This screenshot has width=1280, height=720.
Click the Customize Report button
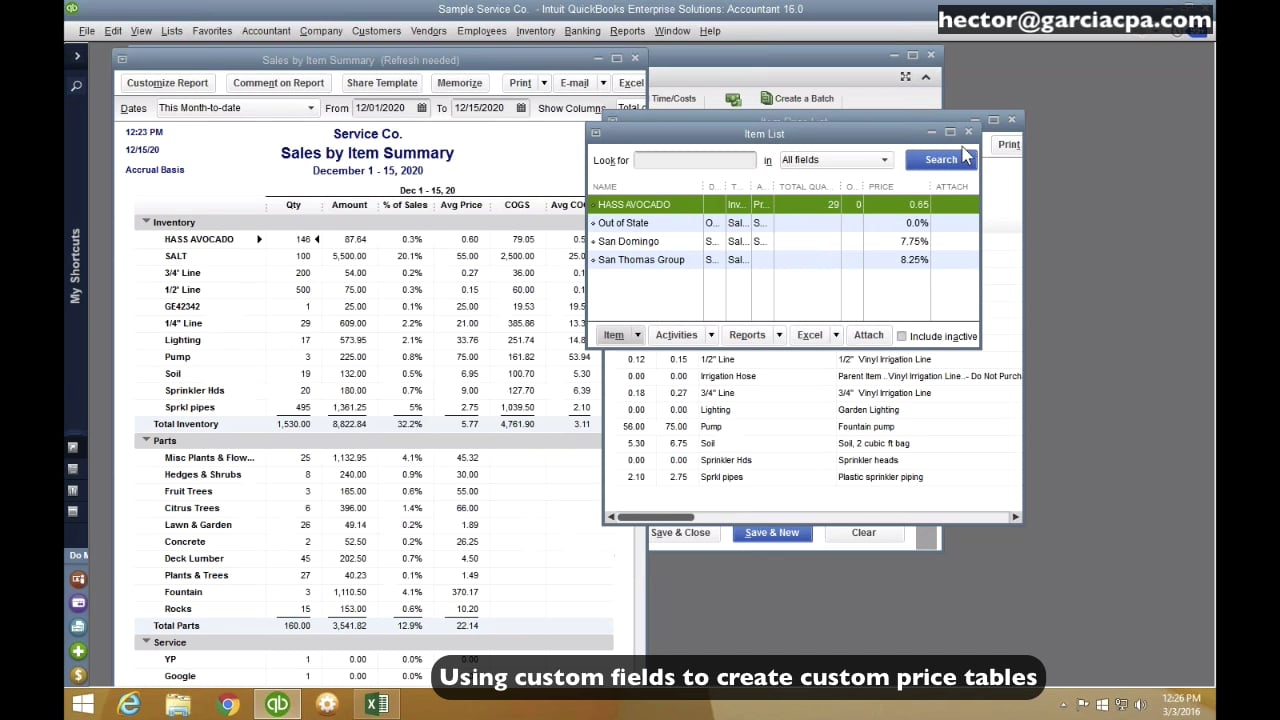167,83
